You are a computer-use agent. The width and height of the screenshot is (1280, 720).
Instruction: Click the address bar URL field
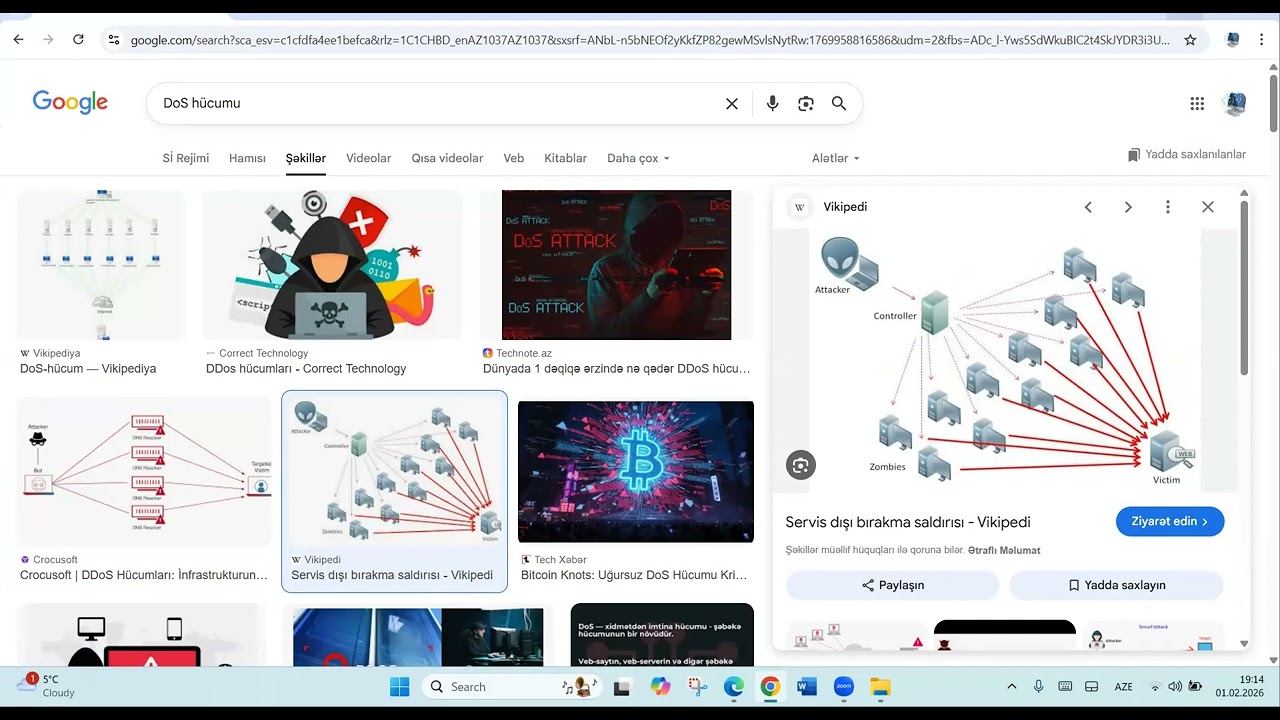pyautogui.click(x=650, y=40)
